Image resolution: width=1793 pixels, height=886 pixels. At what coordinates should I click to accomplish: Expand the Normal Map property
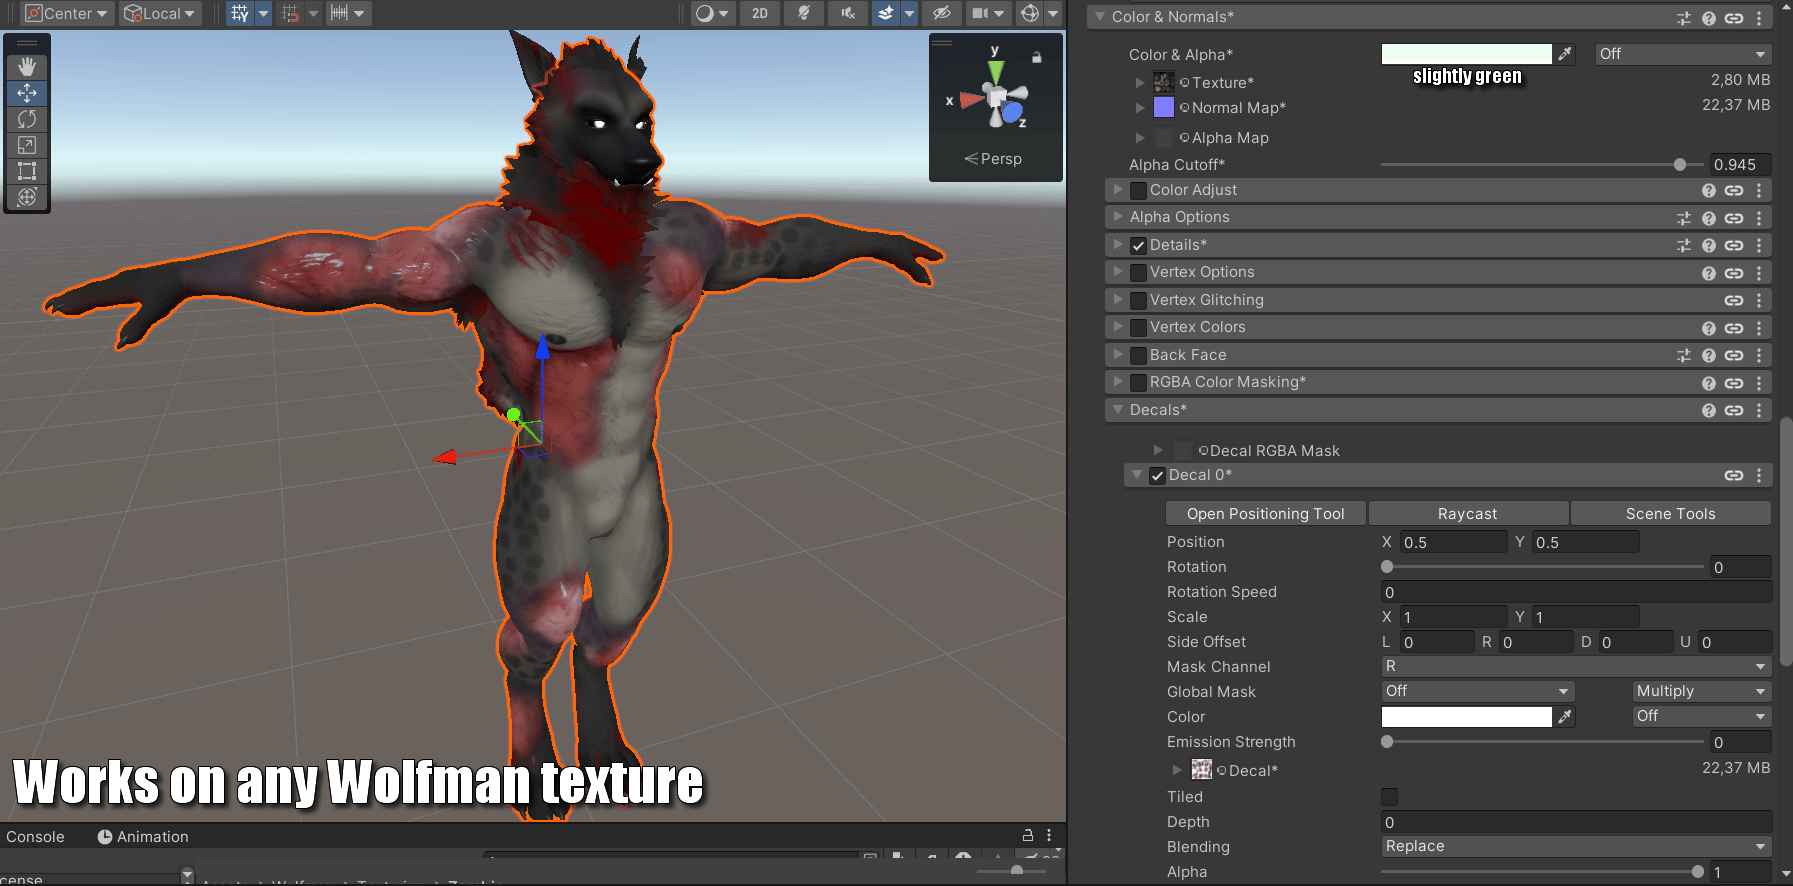pyautogui.click(x=1140, y=107)
